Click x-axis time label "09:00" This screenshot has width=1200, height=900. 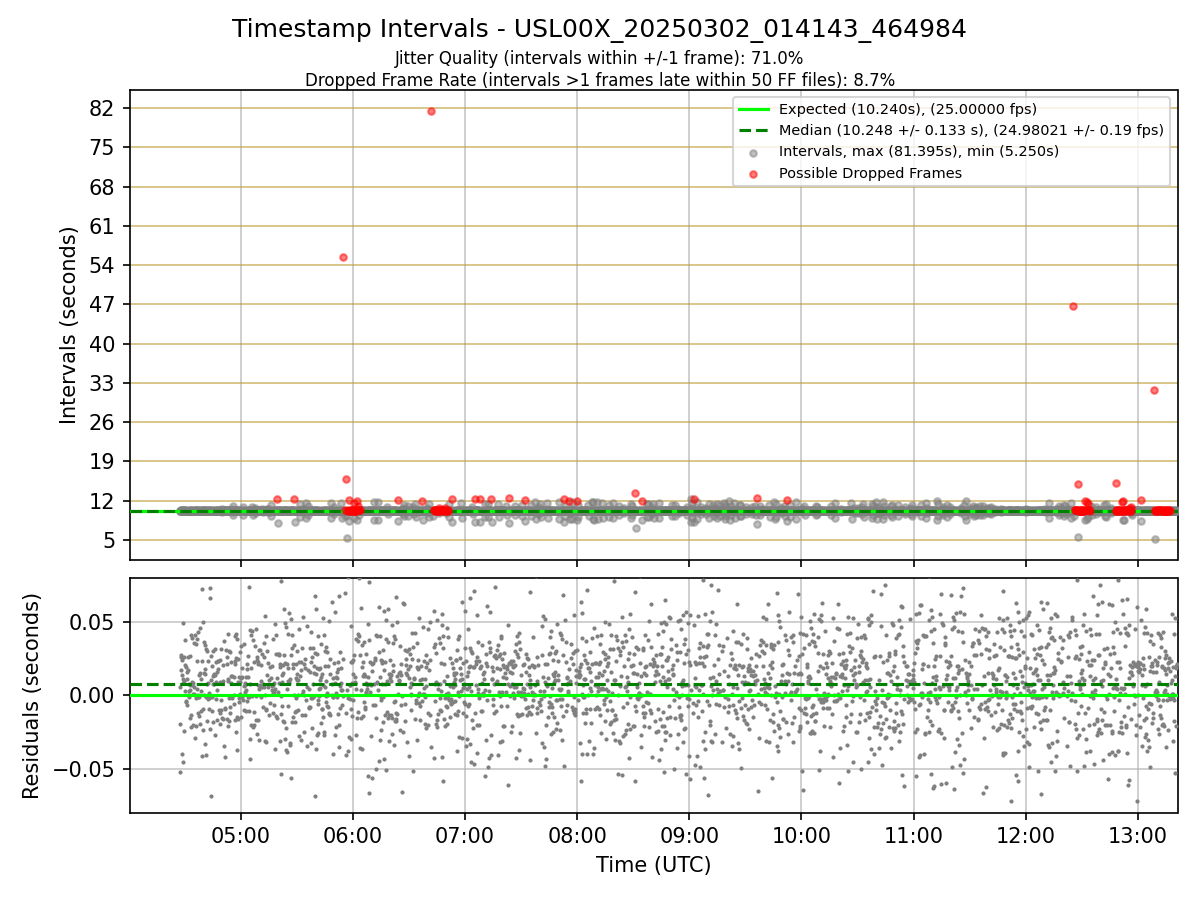pos(689,836)
